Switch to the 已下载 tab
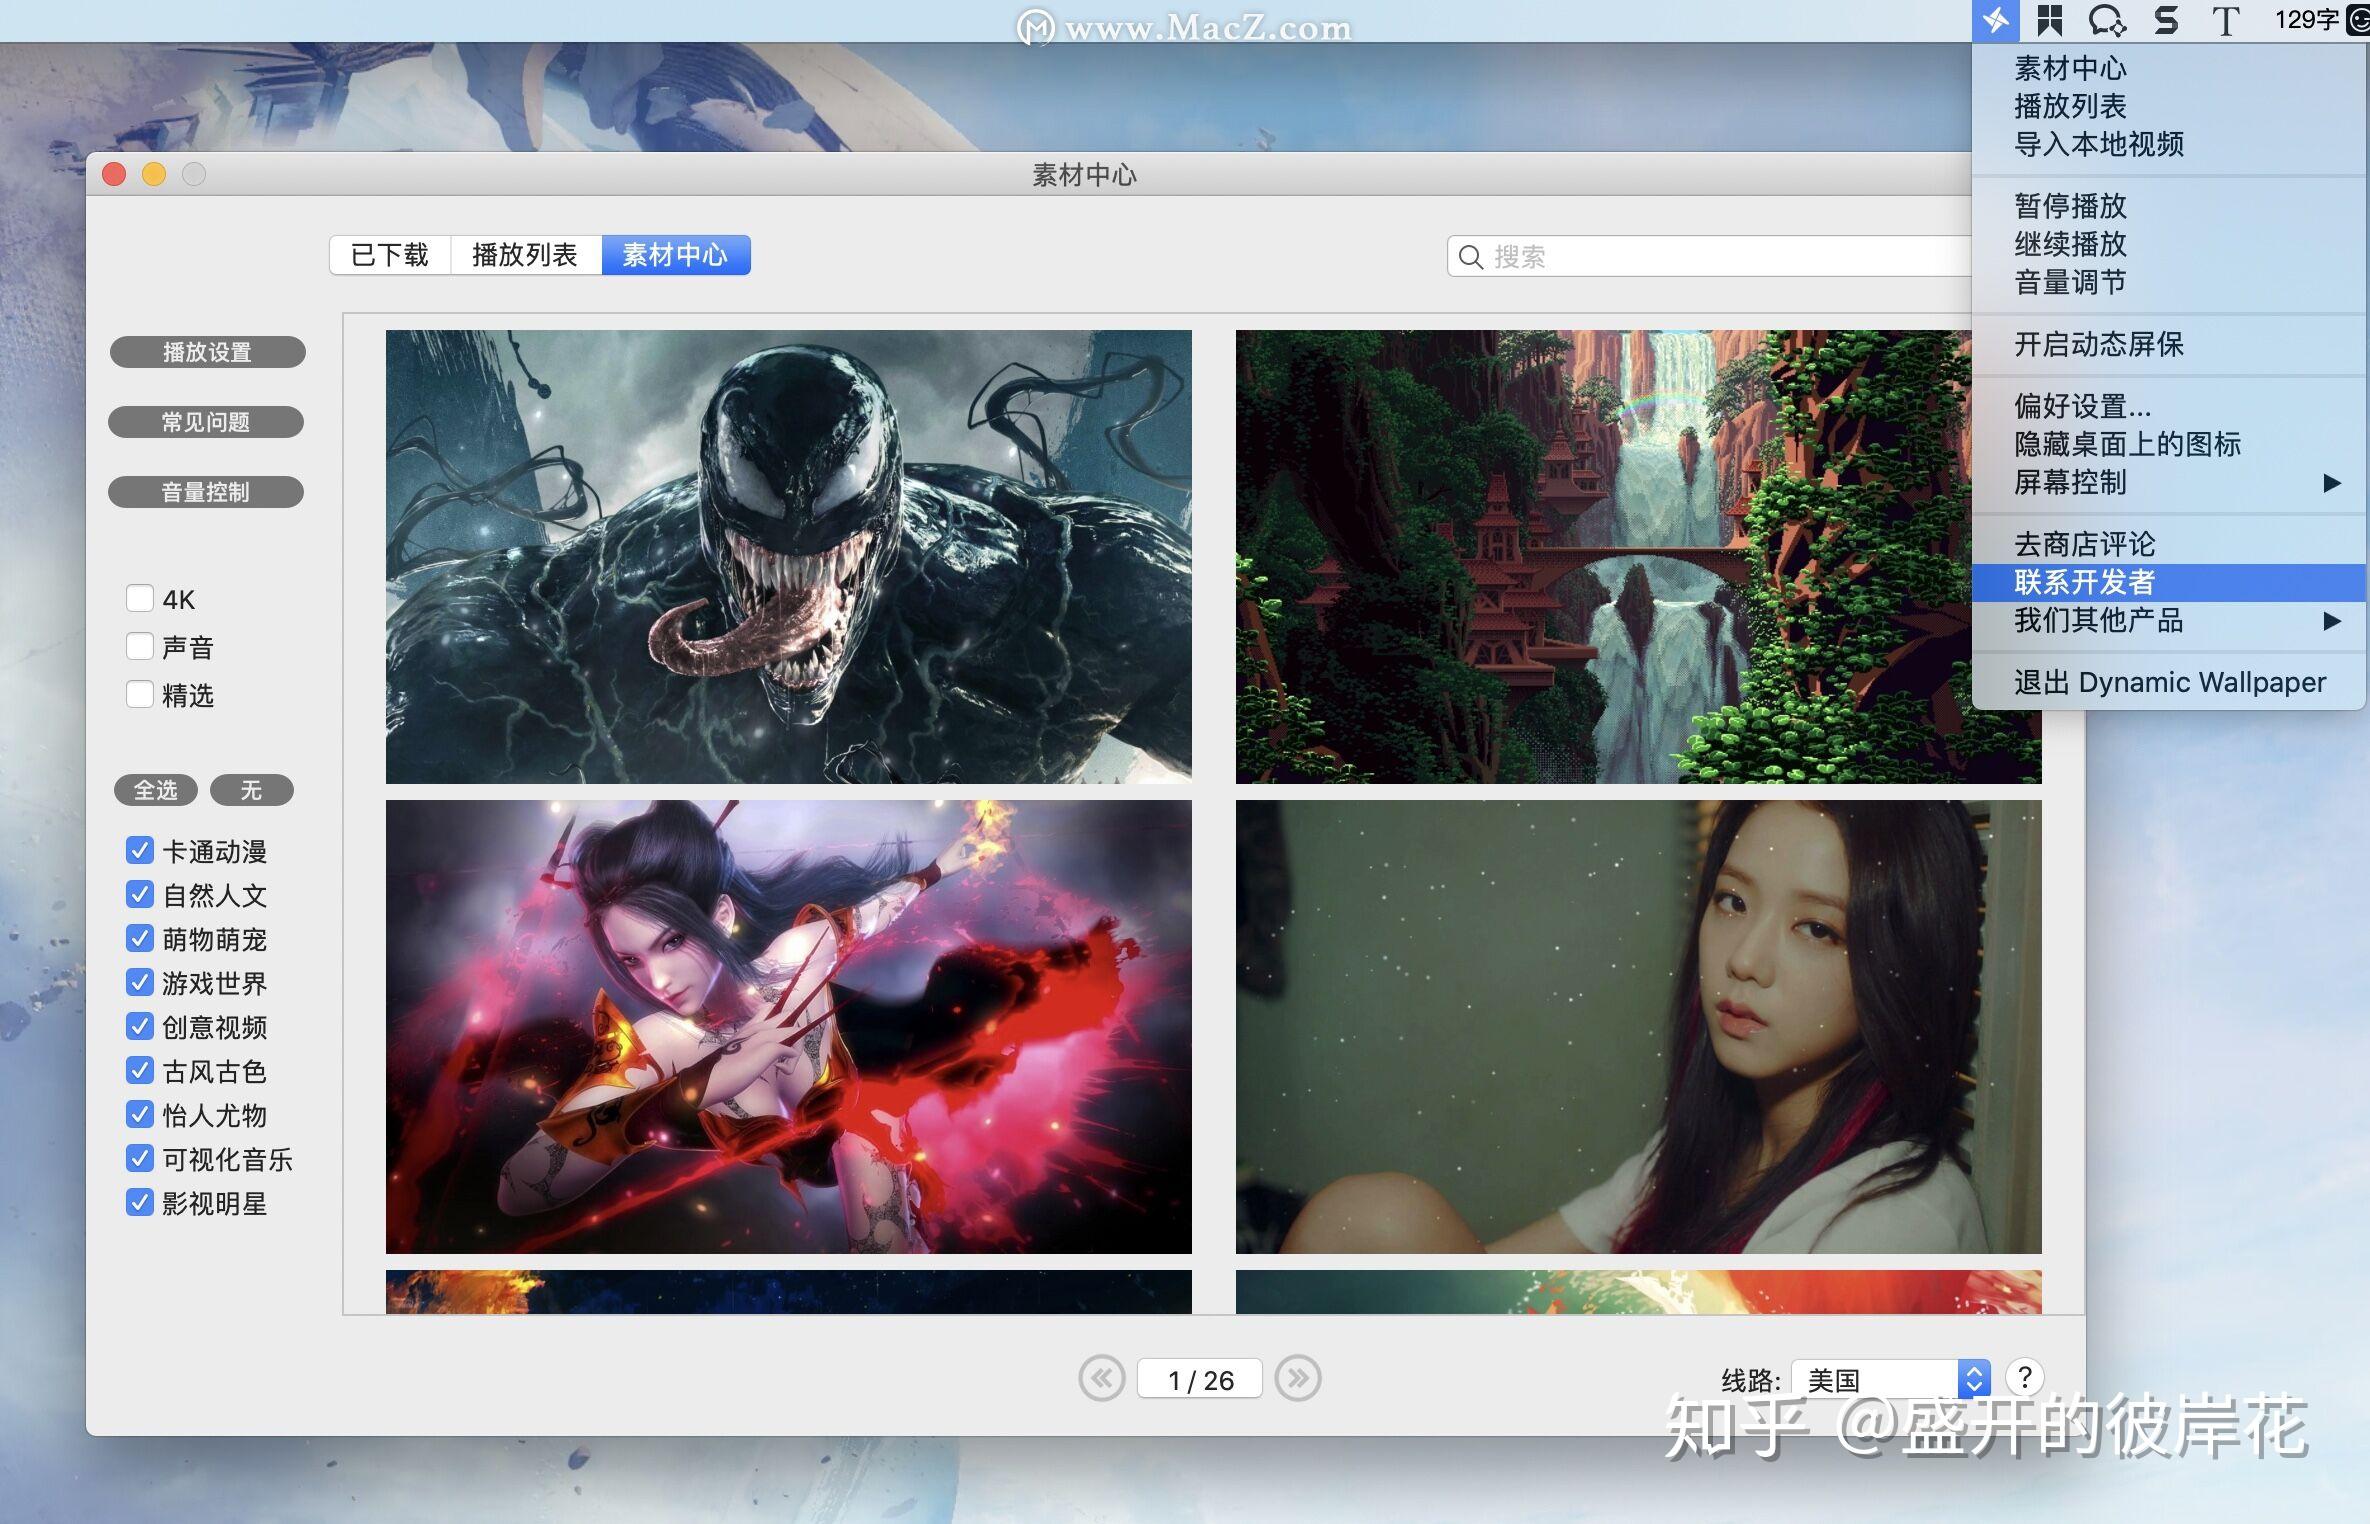 tap(390, 255)
